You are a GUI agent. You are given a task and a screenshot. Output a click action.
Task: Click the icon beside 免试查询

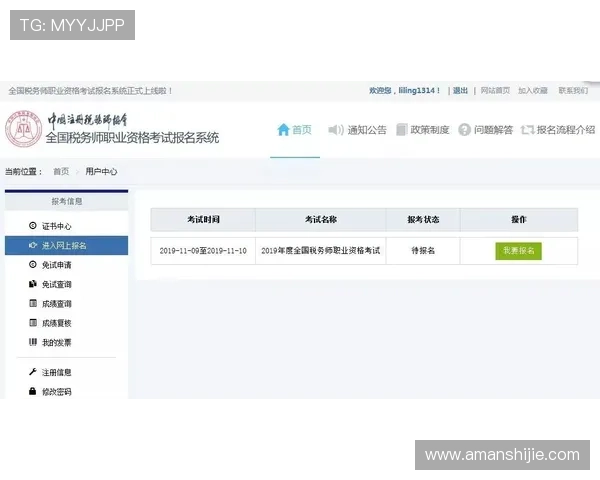coord(33,284)
